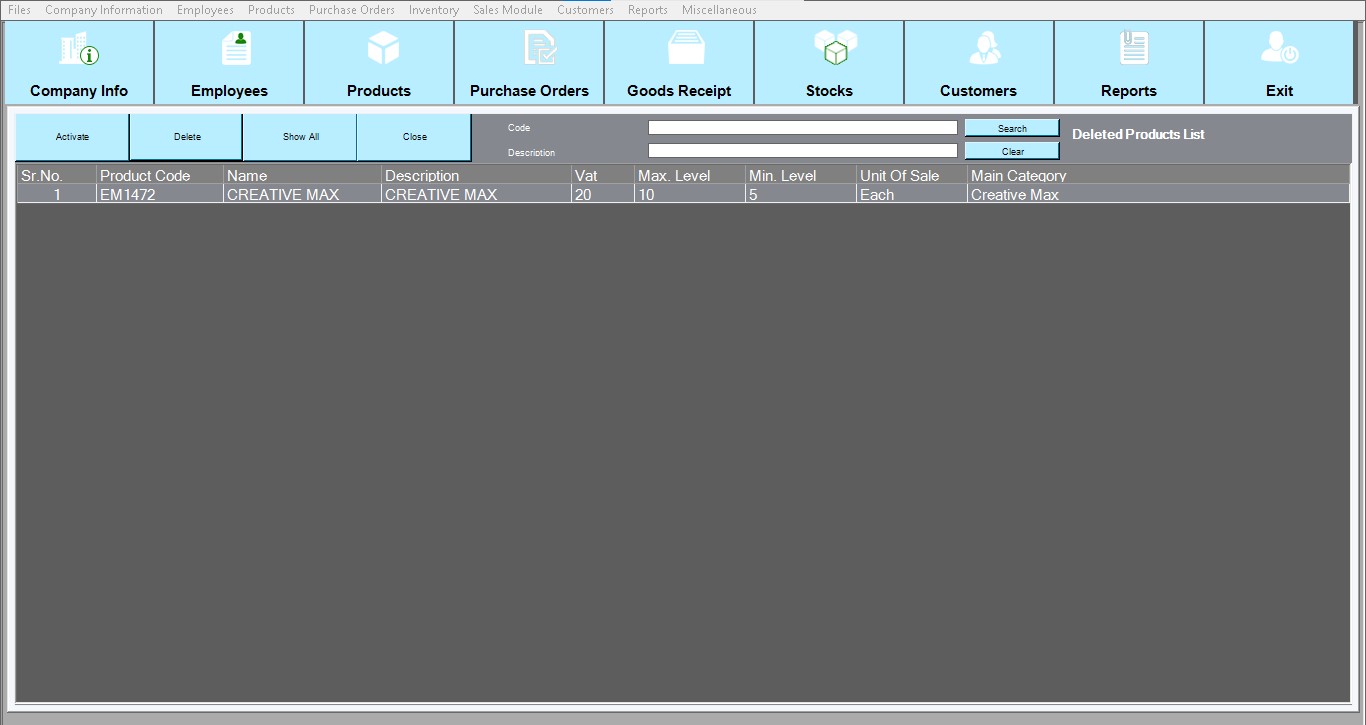Open the Purchase Orders icon

(x=540, y=48)
